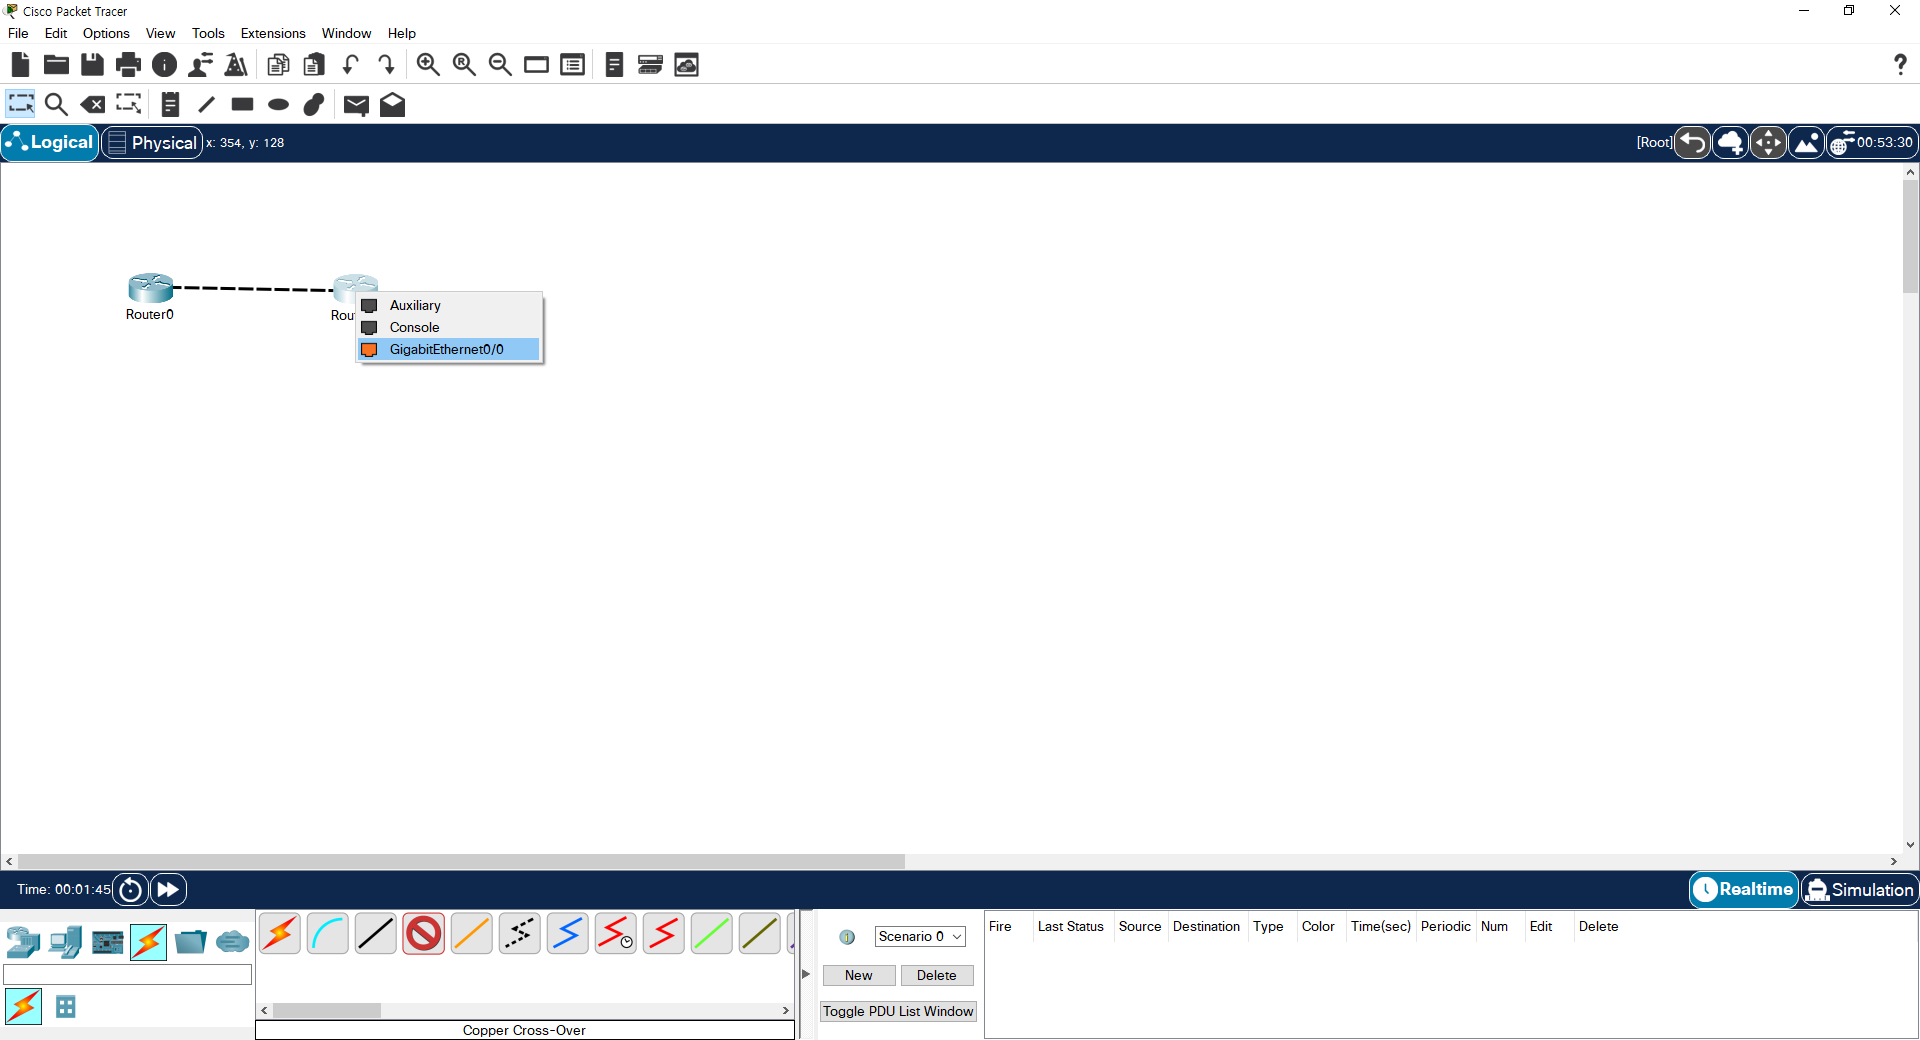Screen dimensions: 1920x1040
Task: Click Router0 device on the canvas
Action: point(150,288)
